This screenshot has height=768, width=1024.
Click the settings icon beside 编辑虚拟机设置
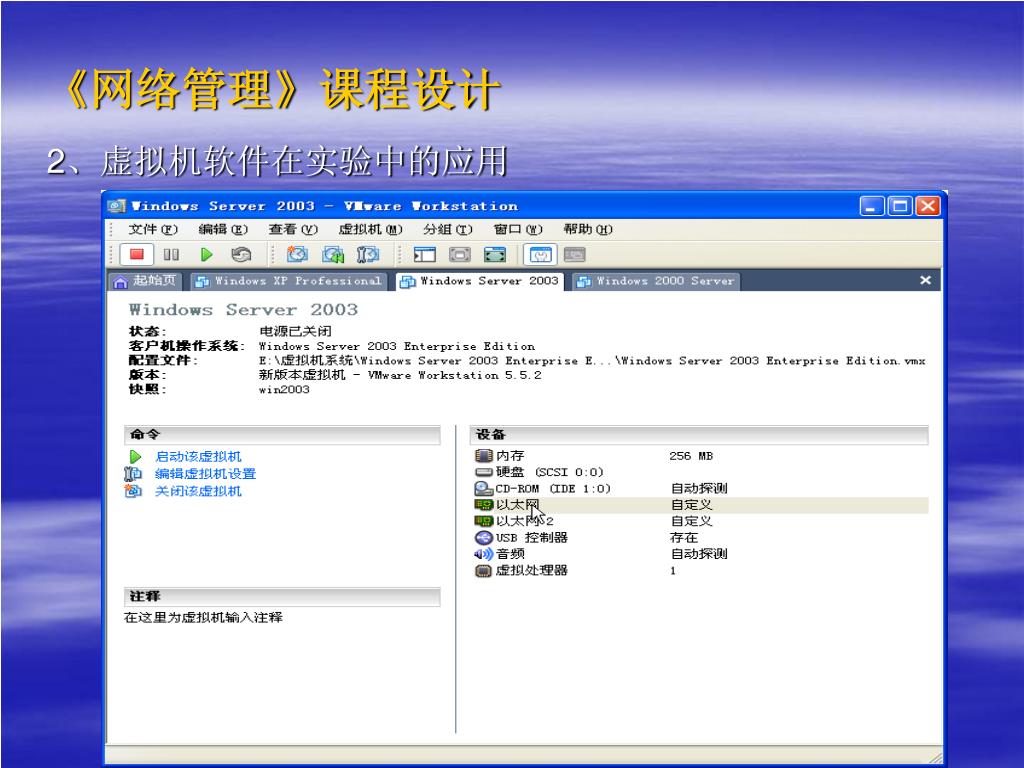(133, 473)
